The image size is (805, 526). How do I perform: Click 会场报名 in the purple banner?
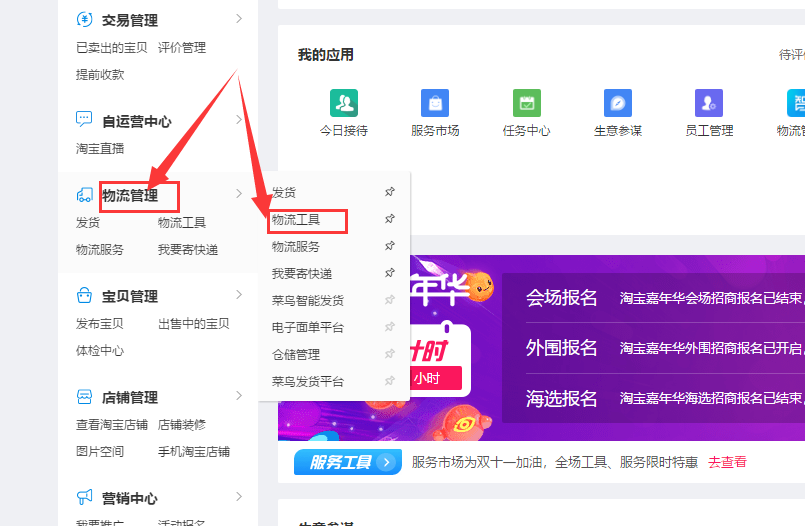(562, 298)
